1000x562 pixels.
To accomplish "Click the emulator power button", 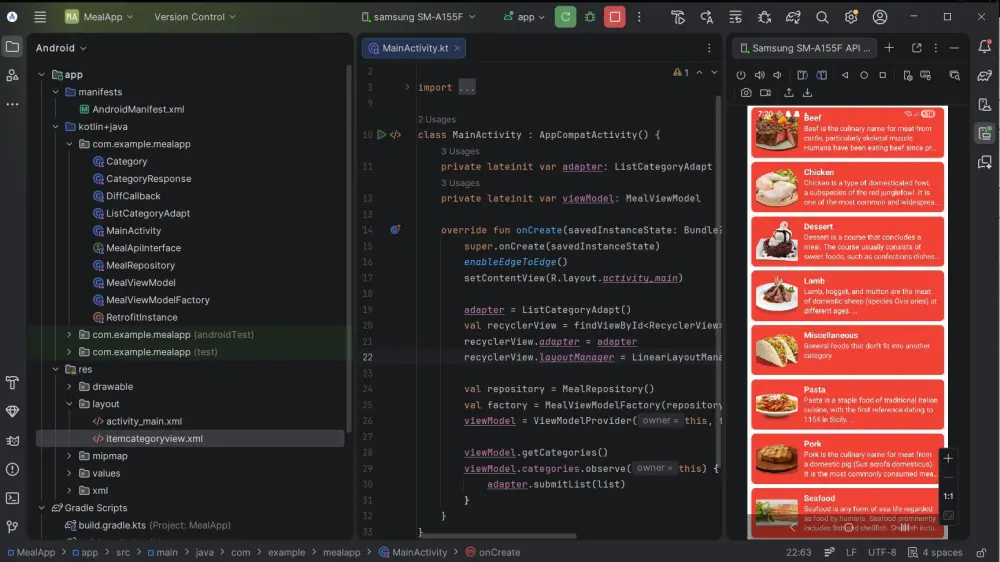I will (x=740, y=75).
